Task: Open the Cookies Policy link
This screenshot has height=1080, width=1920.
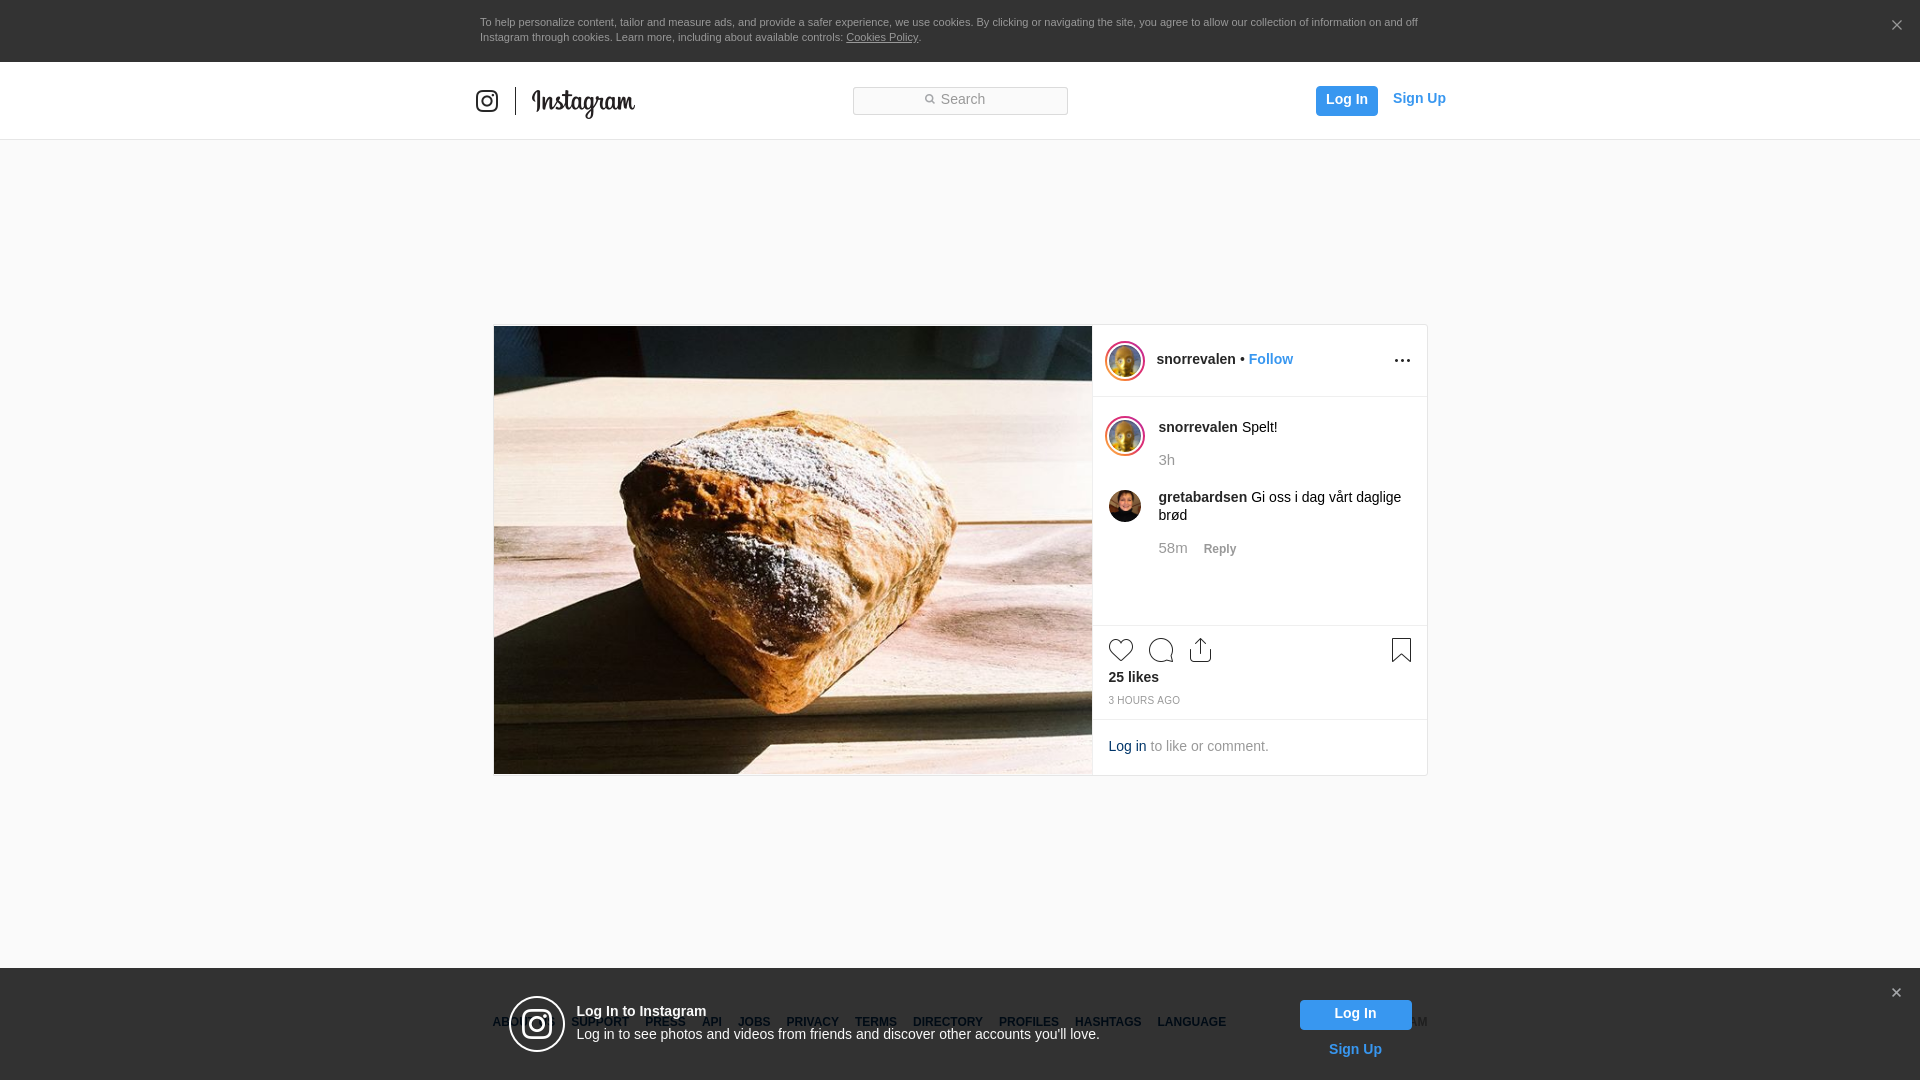Action: pos(882,37)
